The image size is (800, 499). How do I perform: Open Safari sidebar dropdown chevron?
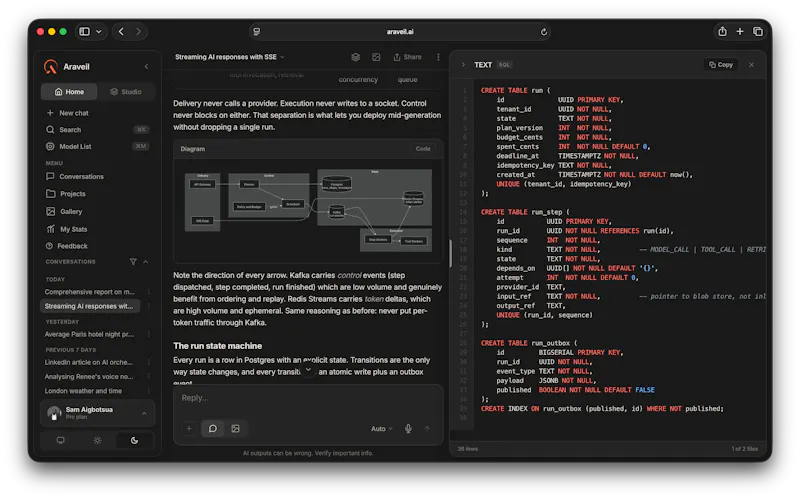click(99, 32)
